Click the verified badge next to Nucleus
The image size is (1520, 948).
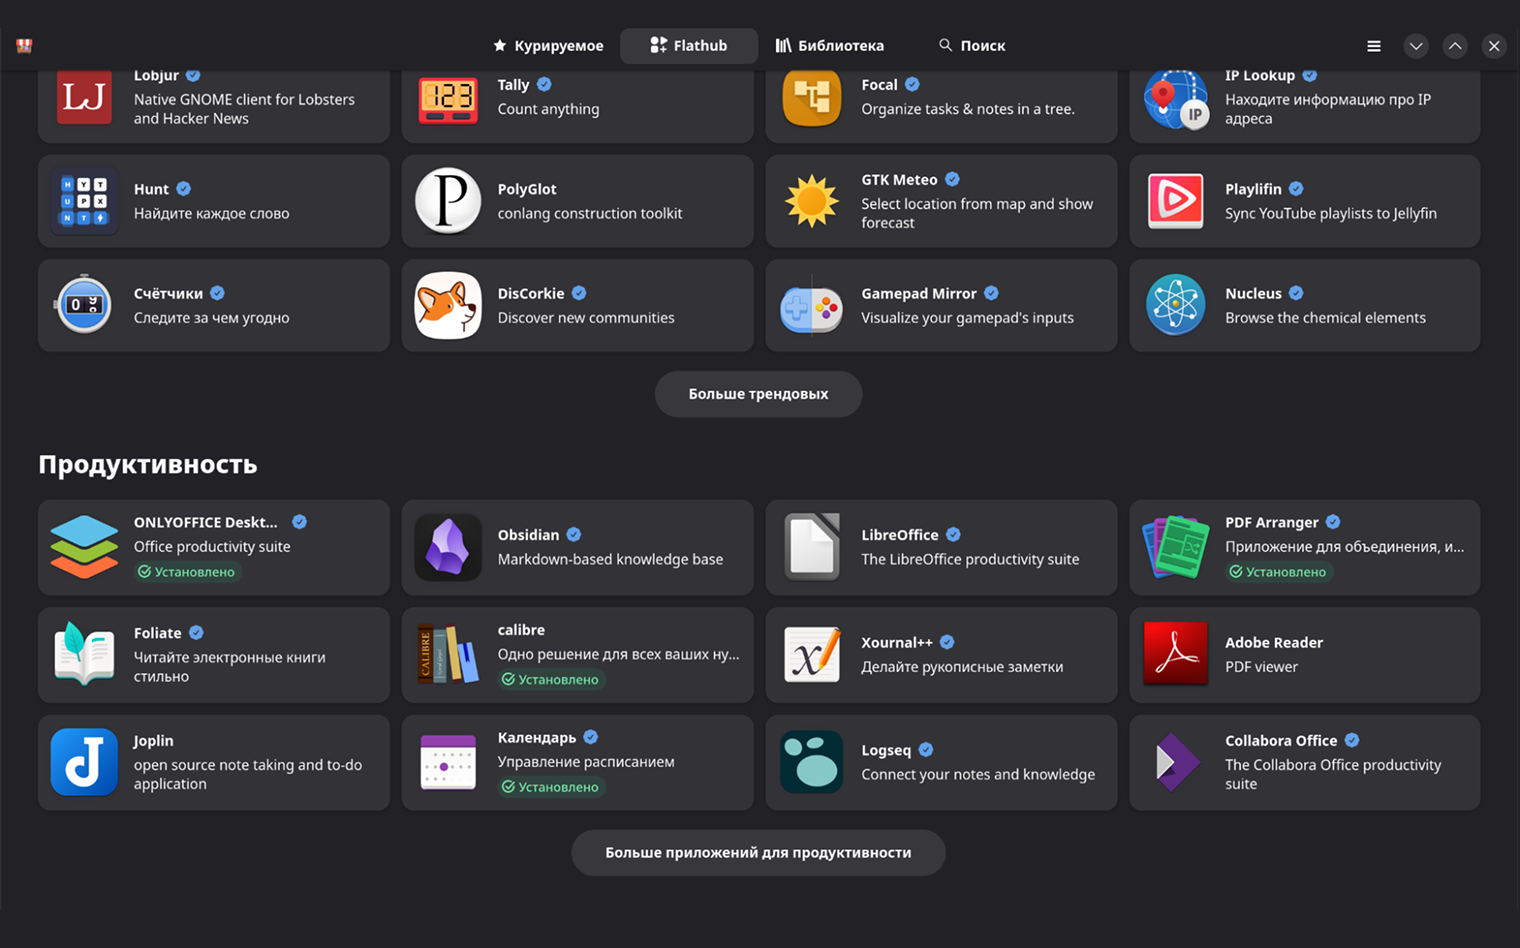tap(1296, 293)
